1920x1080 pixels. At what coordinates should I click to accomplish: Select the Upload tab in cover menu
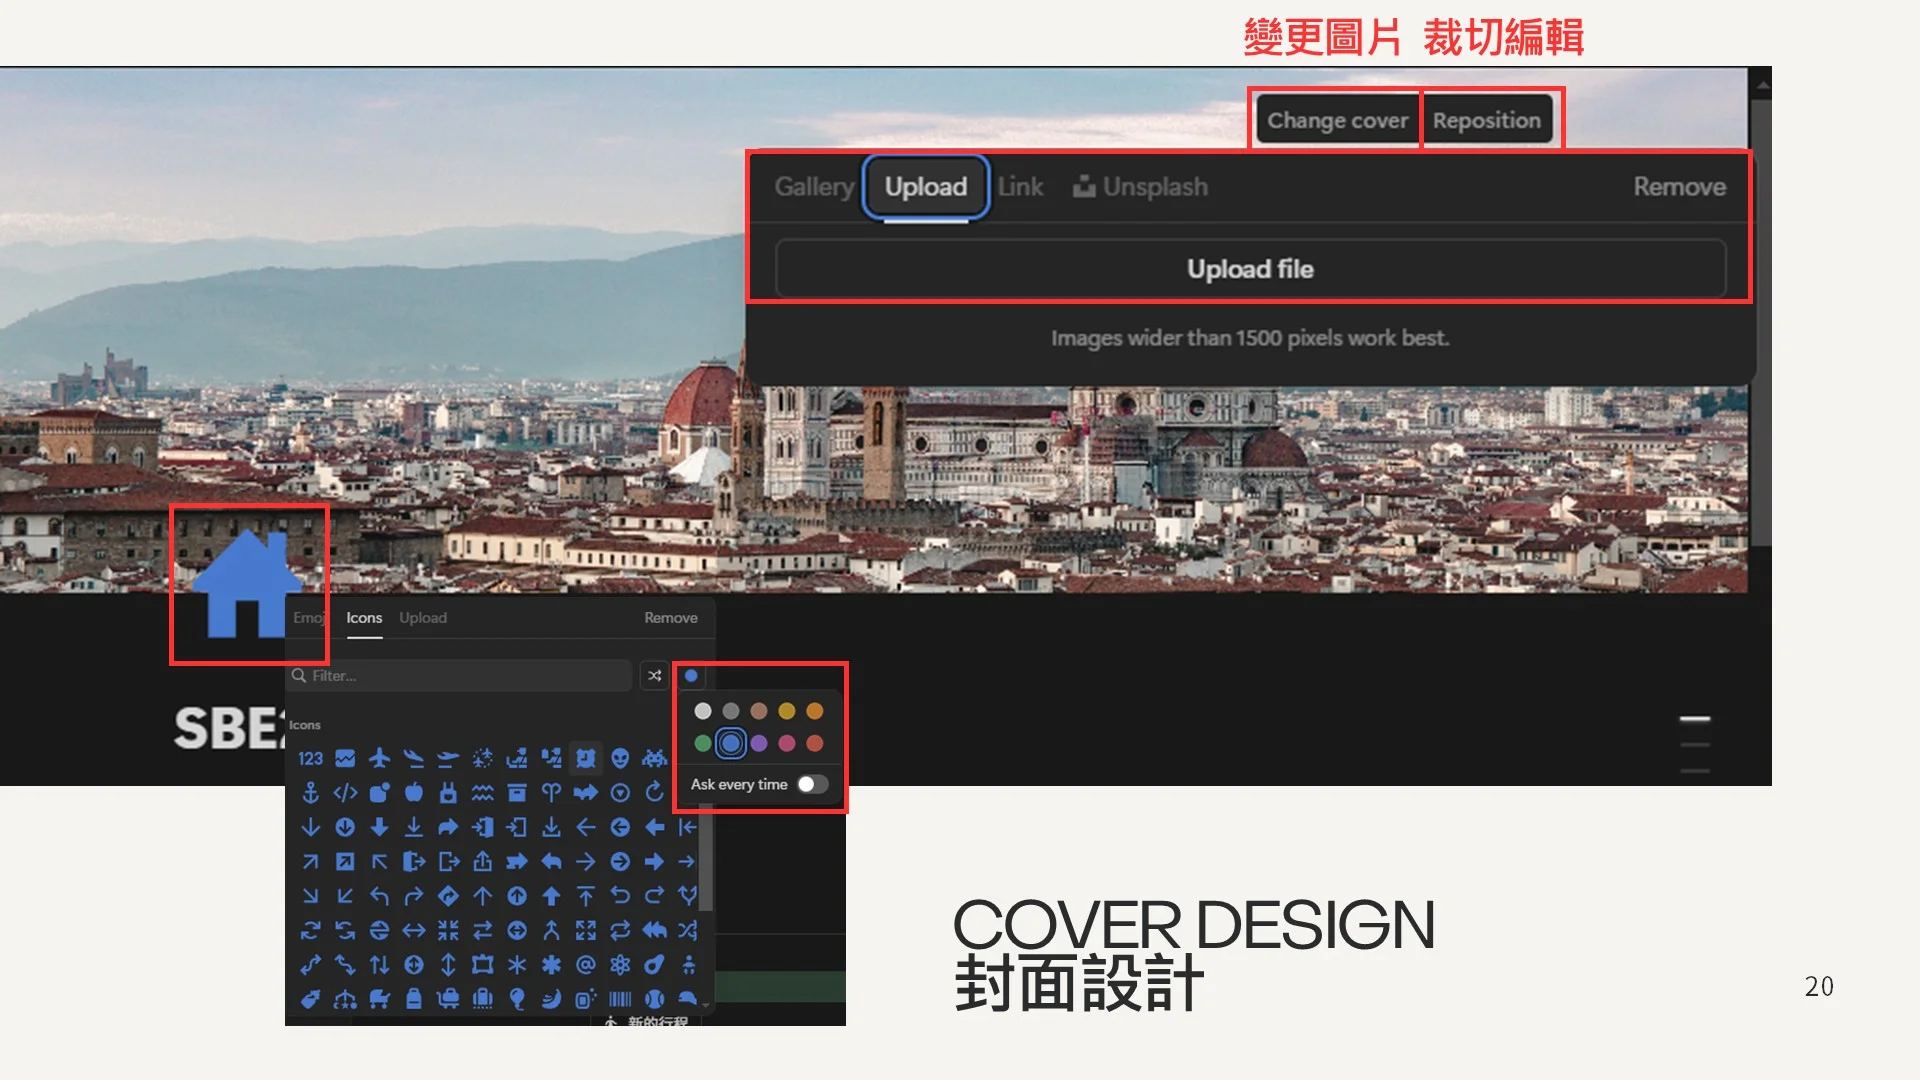pyautogui.click(x=925, y=187)
